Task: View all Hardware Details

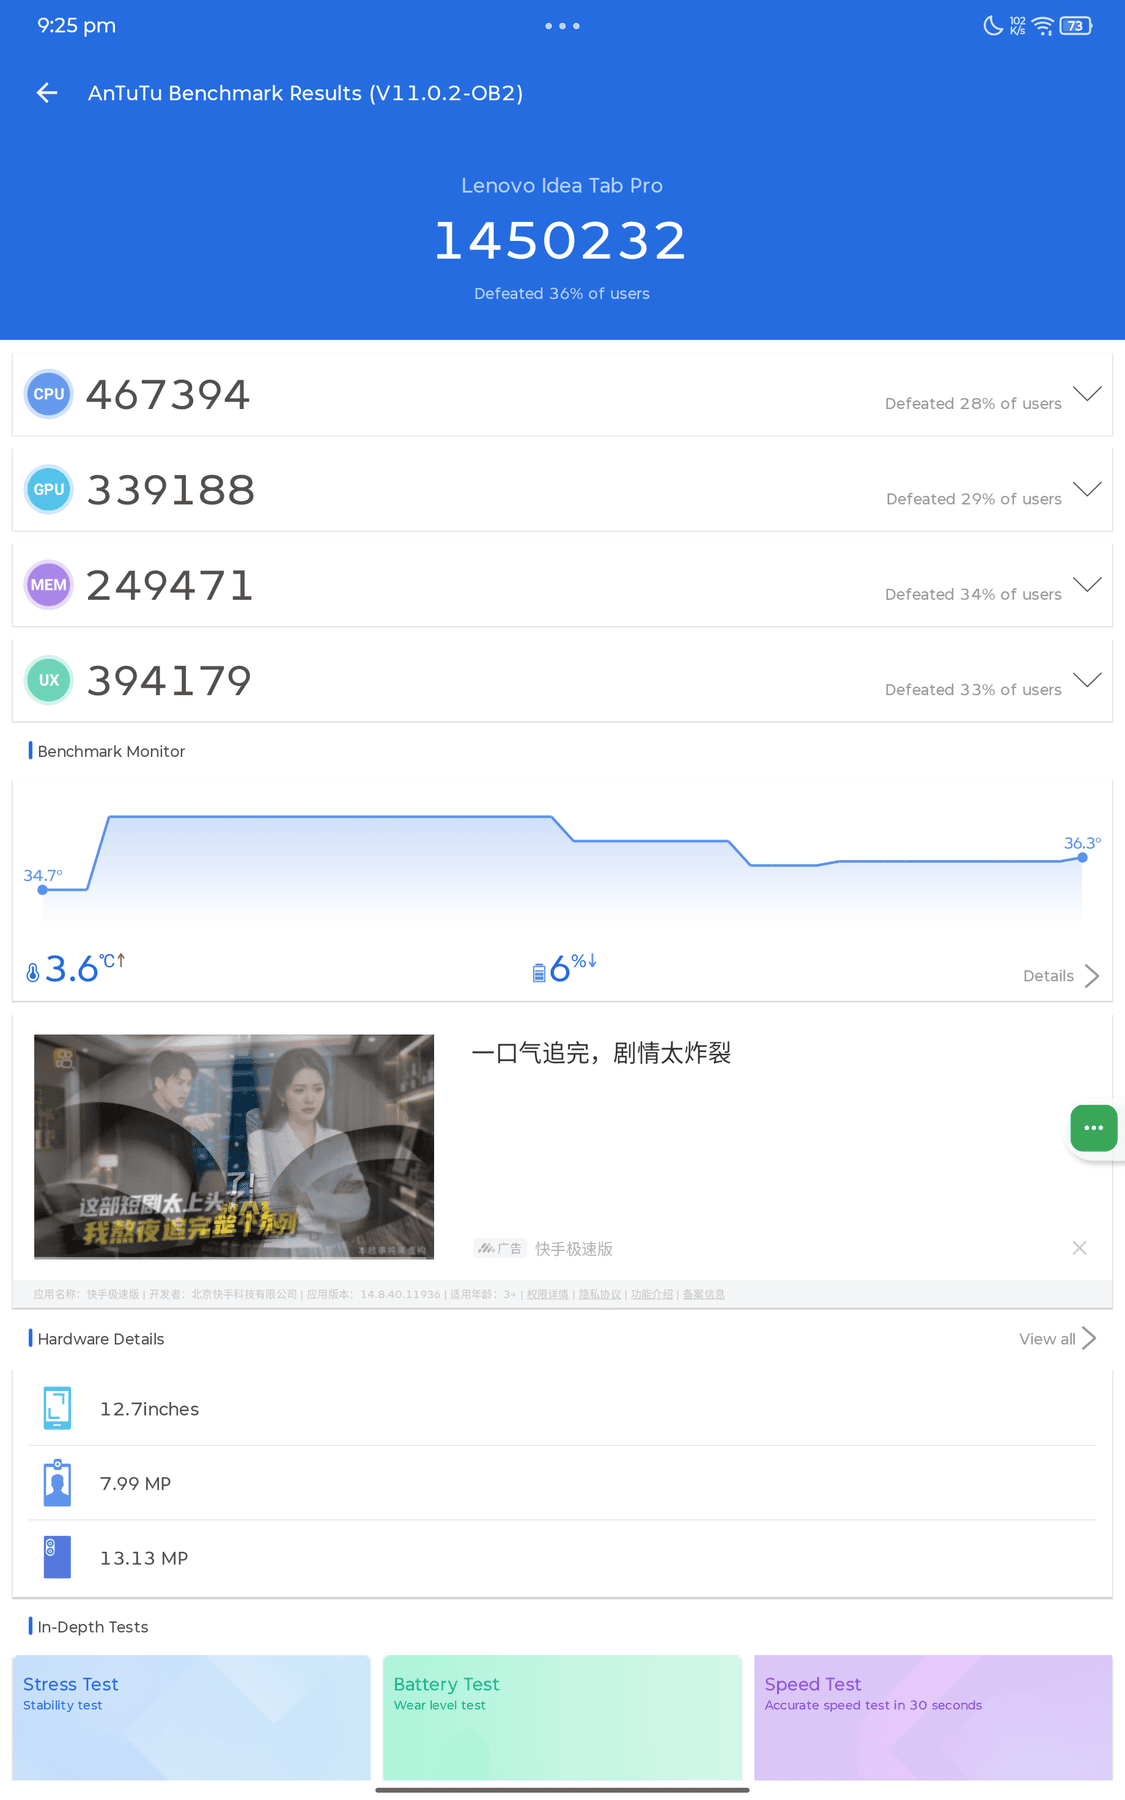Action: point(1058,1339)
